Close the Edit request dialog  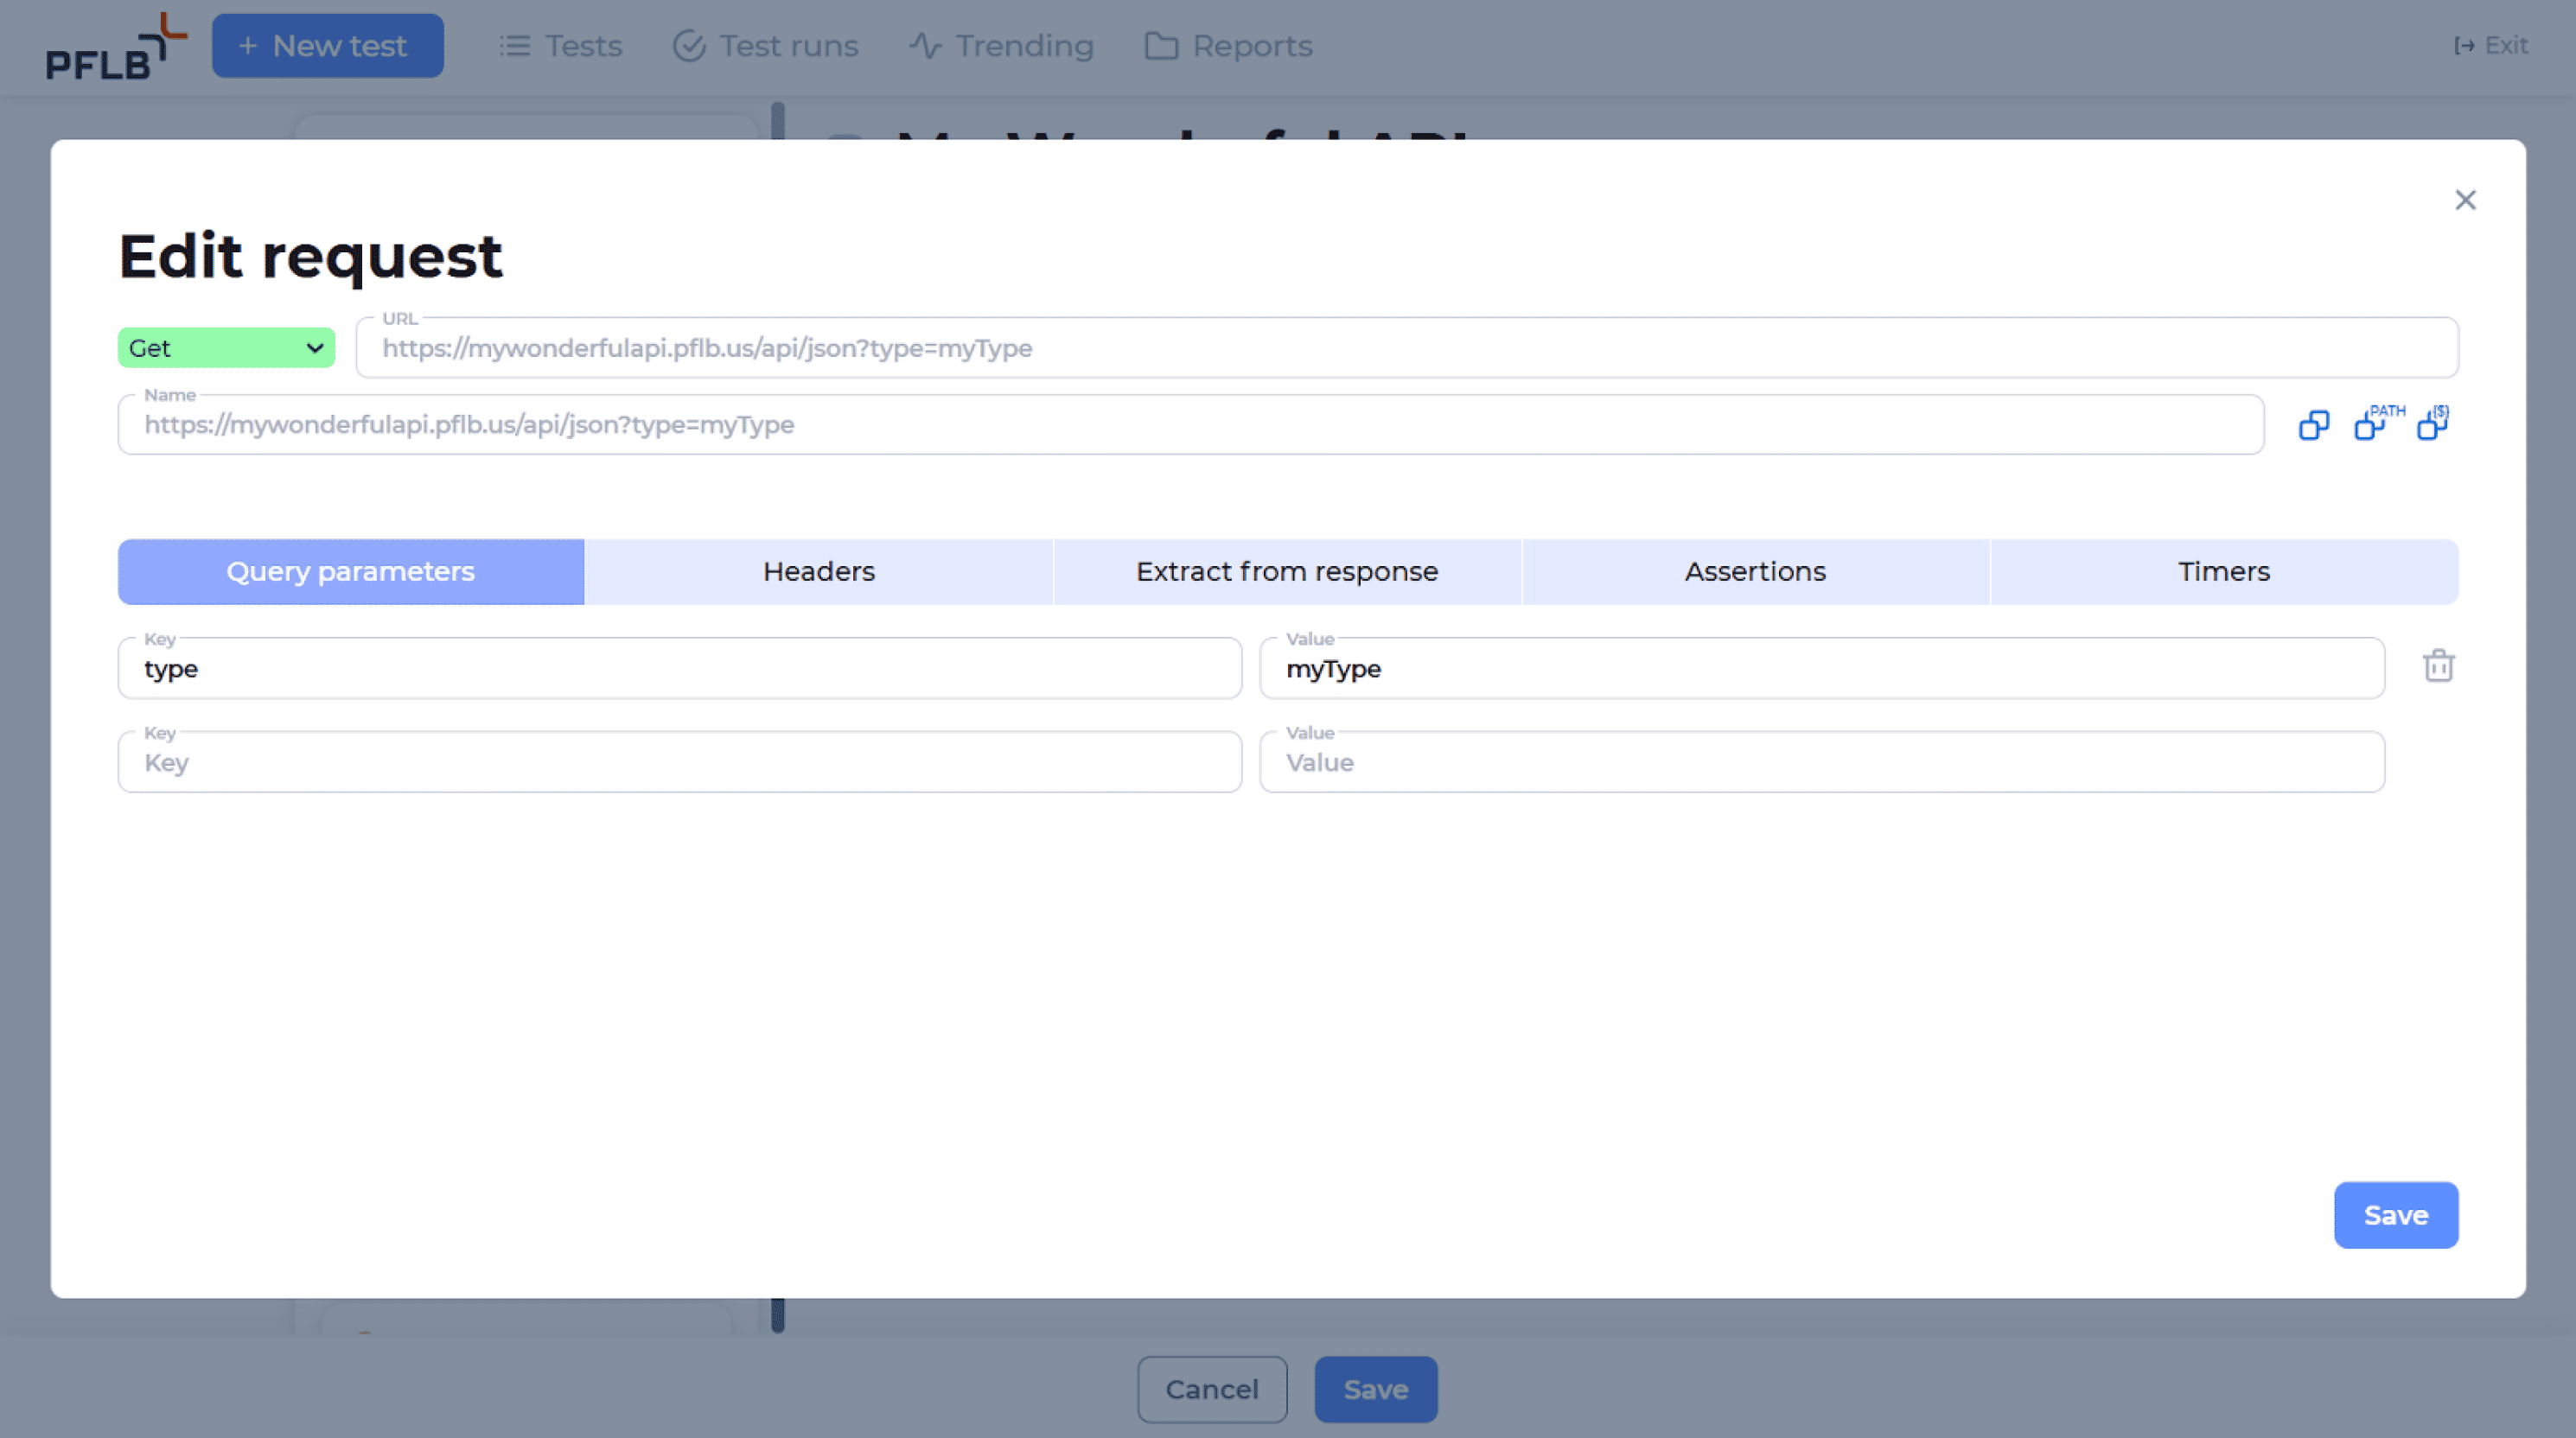click(2465, 200)
